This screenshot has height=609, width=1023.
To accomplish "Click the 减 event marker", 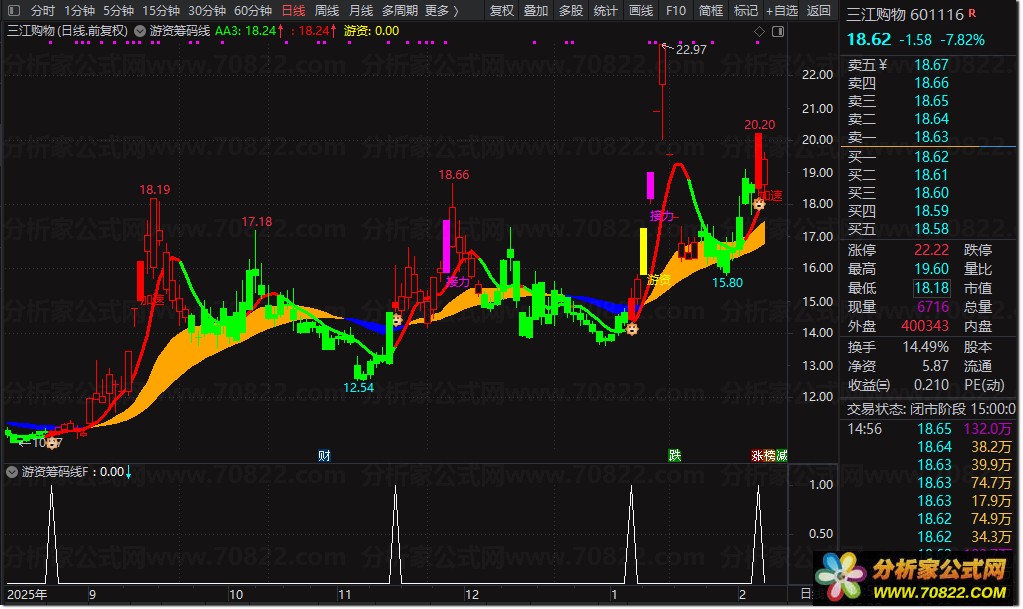I will tap(782, 456).
